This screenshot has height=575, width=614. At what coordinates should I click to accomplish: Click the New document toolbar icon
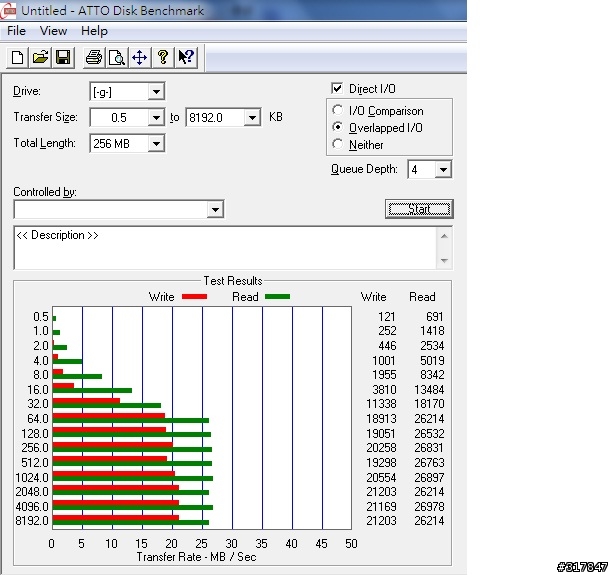click(17, 58)
